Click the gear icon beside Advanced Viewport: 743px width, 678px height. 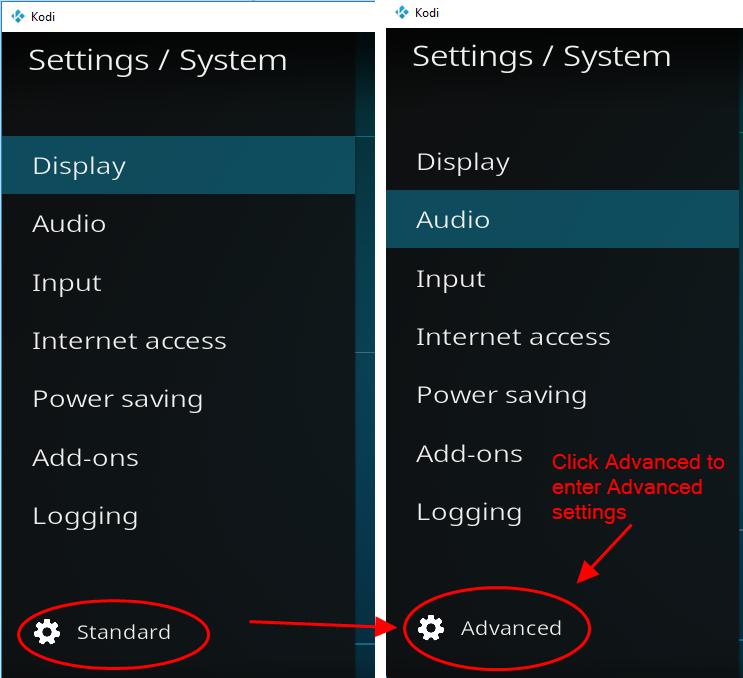pos(431,628)
